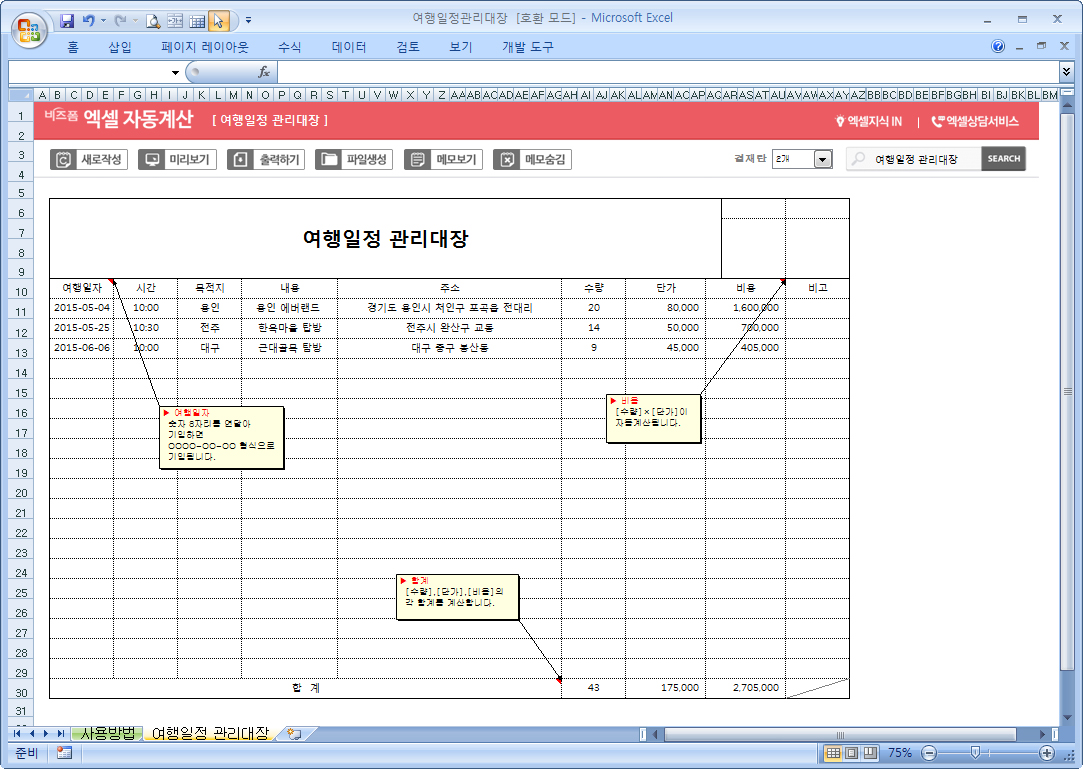Open the 데이터 ribbon tab

(x=349, y=47)
